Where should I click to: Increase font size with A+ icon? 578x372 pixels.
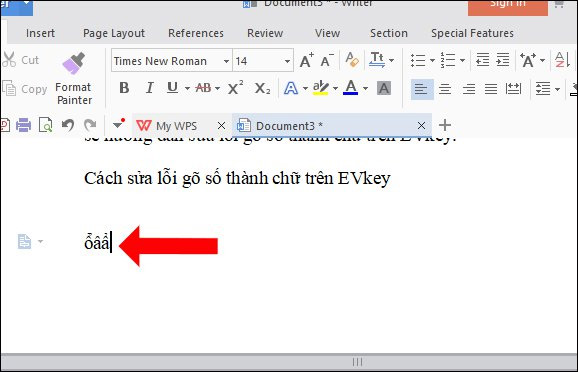(306, 60)
